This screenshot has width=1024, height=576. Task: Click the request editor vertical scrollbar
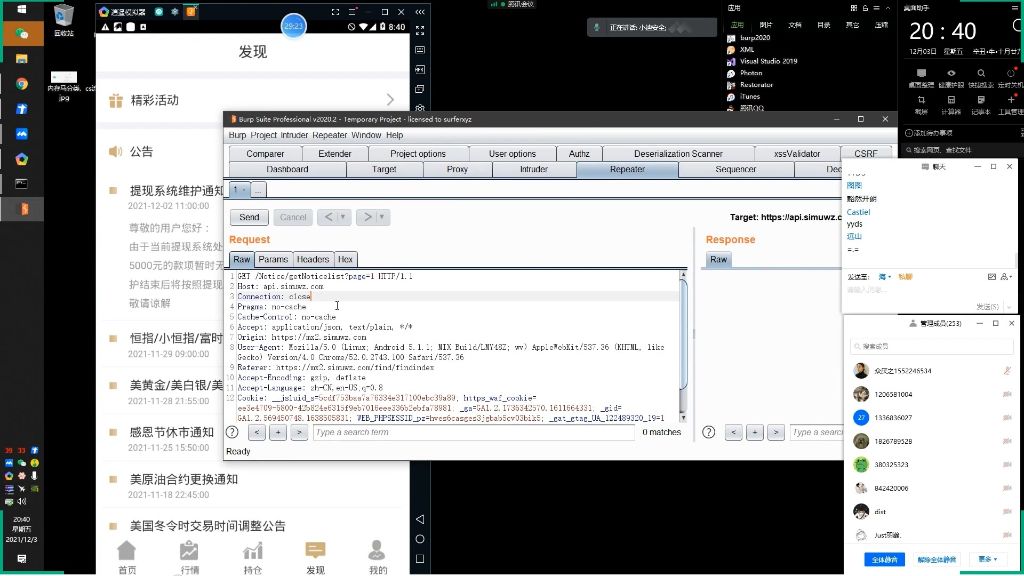683,347
